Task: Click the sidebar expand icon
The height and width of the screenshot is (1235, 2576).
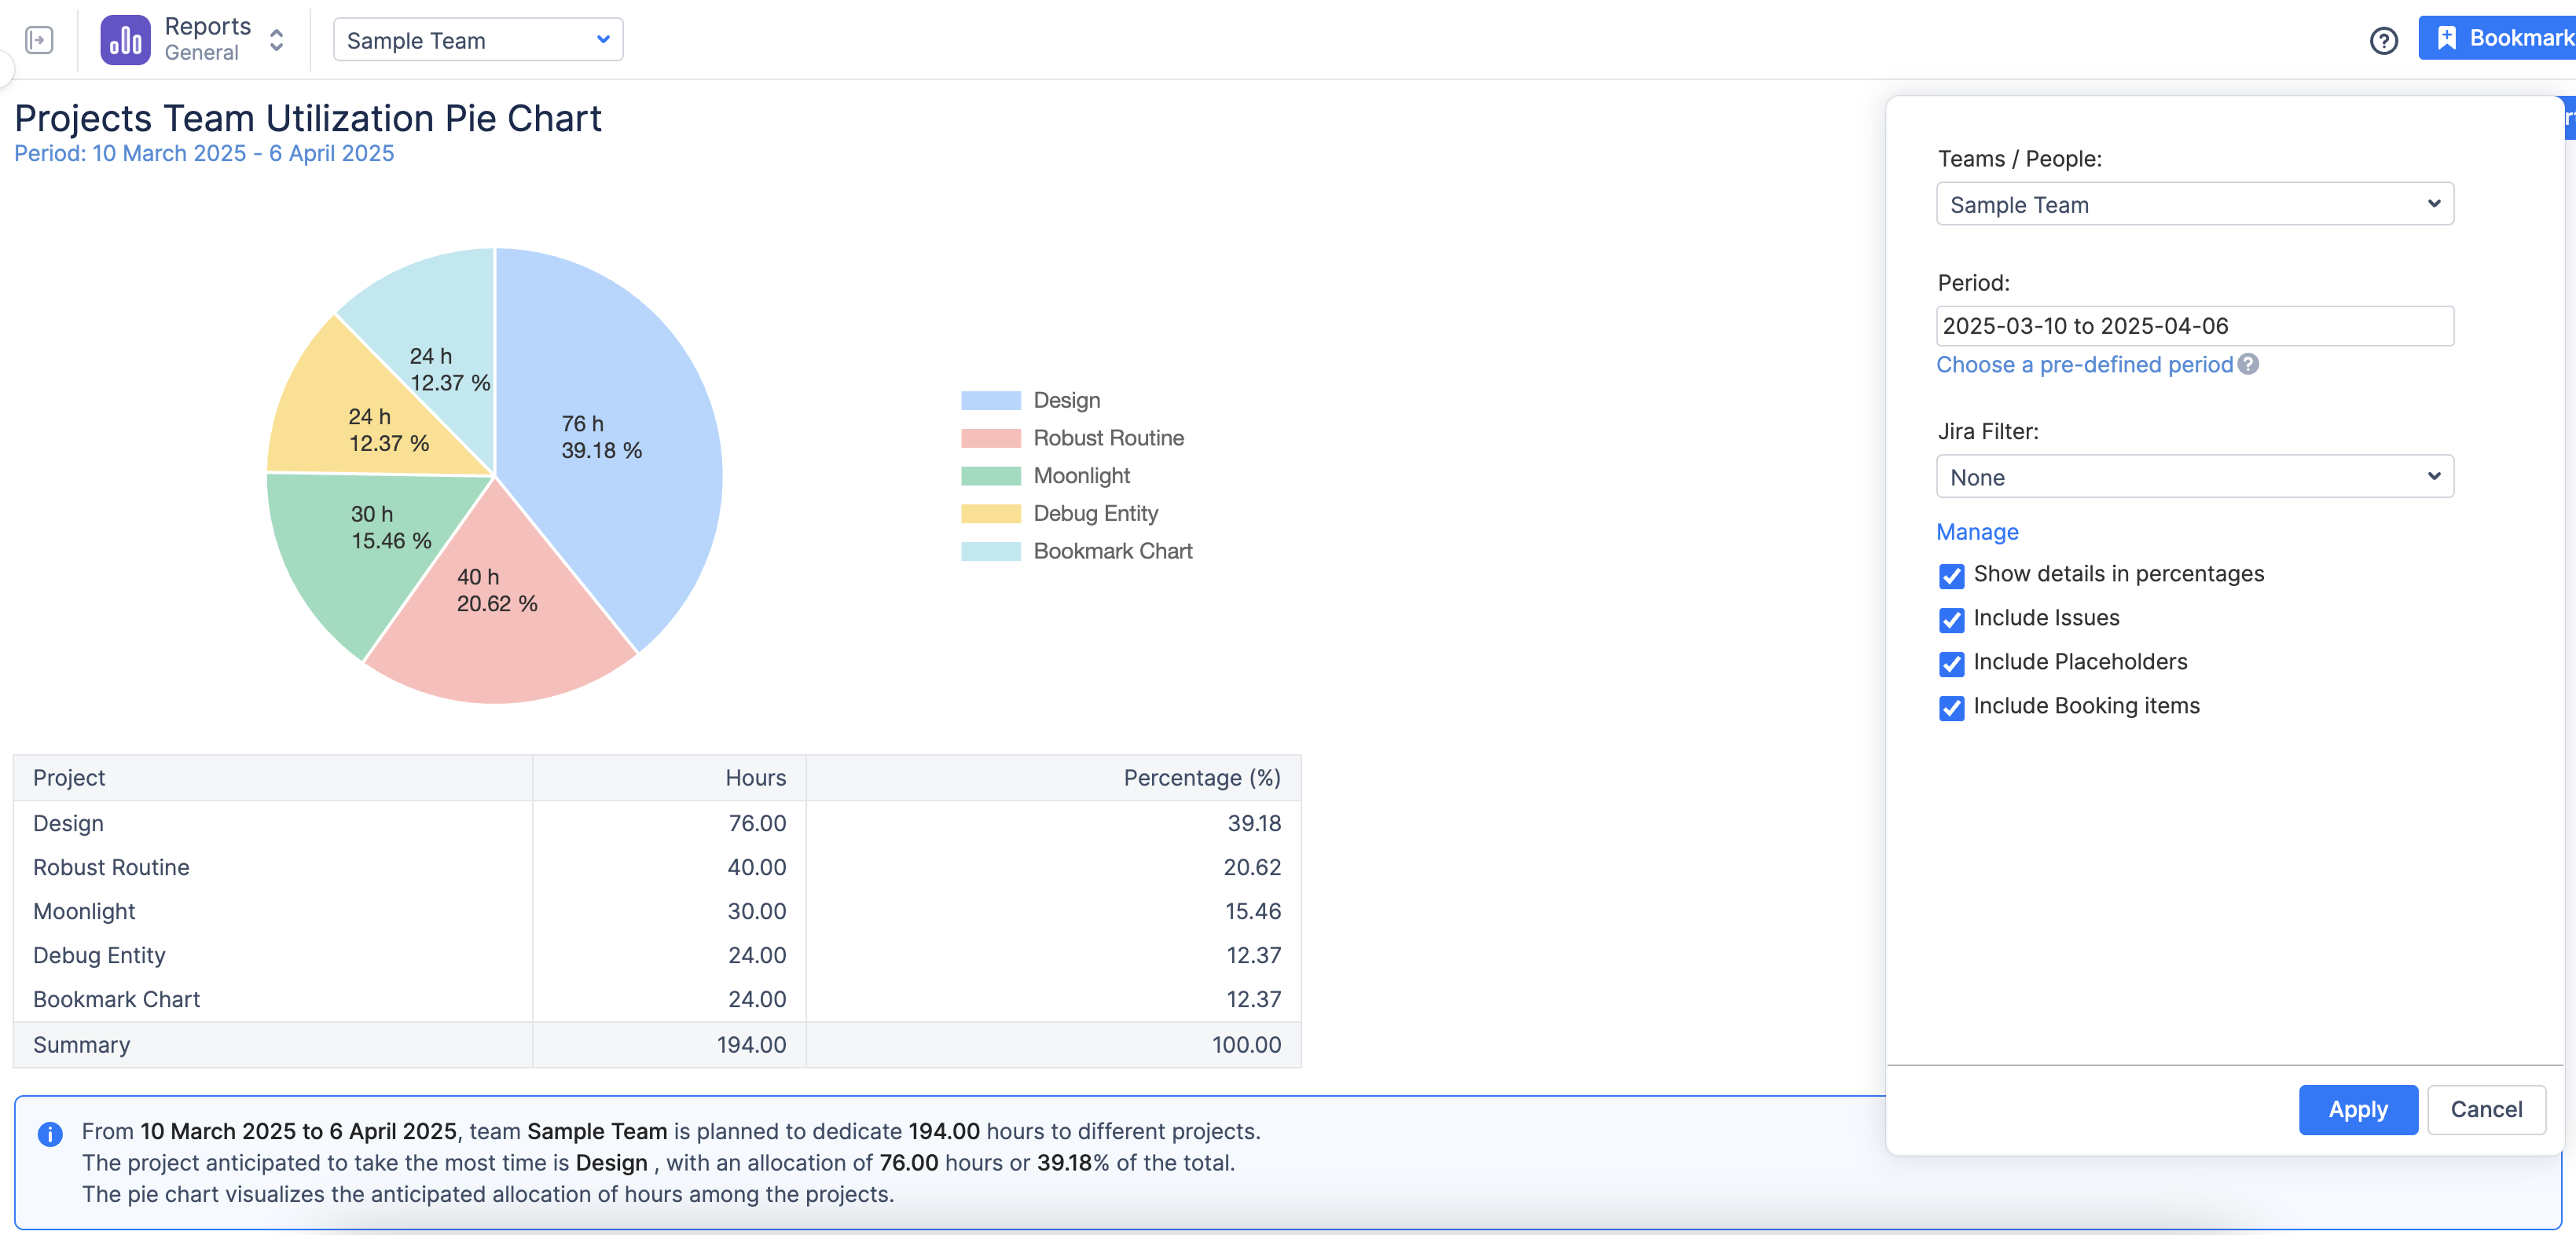Action: (x=39, y=40)
